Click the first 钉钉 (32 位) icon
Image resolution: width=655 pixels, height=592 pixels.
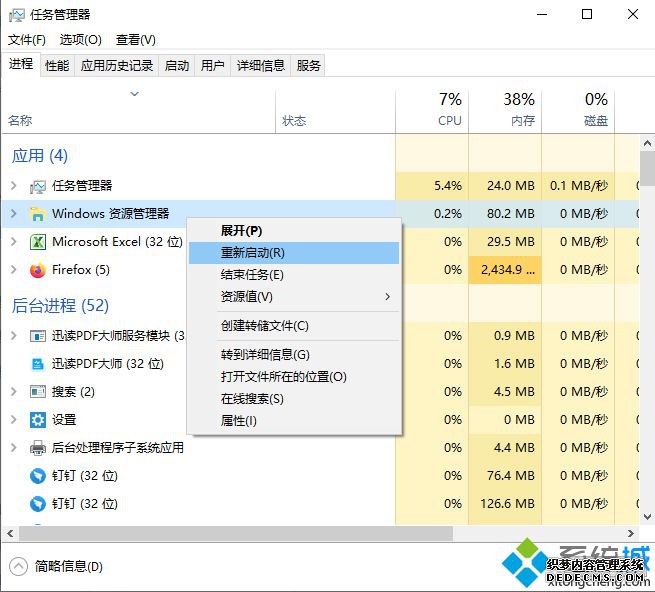tap(38, 476)
